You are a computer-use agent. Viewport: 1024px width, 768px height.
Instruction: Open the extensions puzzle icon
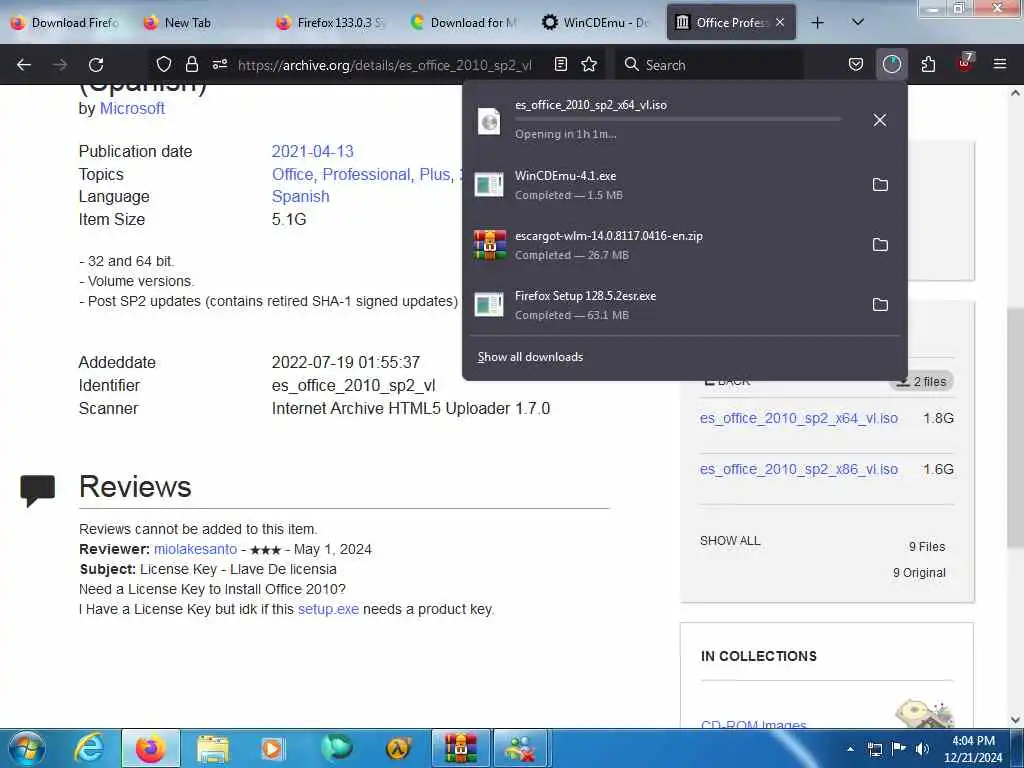pyautogui.click(x=928, y=64)
